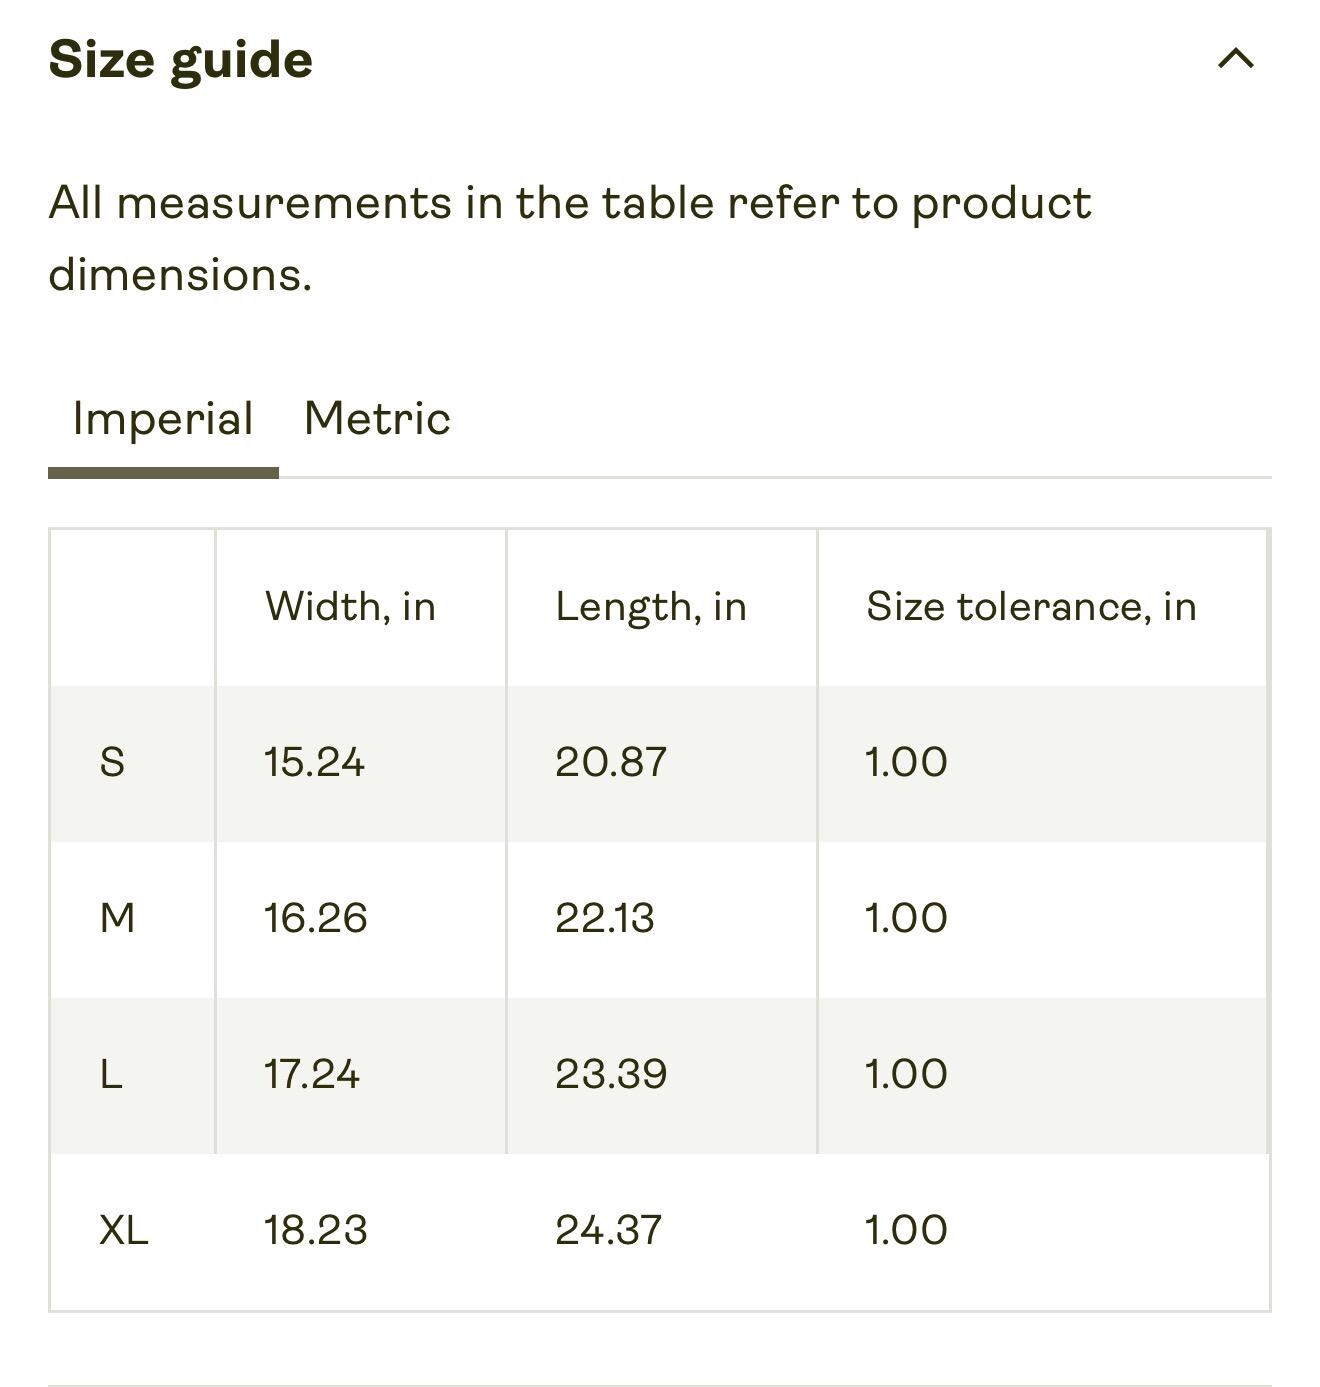
Task: Click the Size guide heading
Action: [181, 59]
